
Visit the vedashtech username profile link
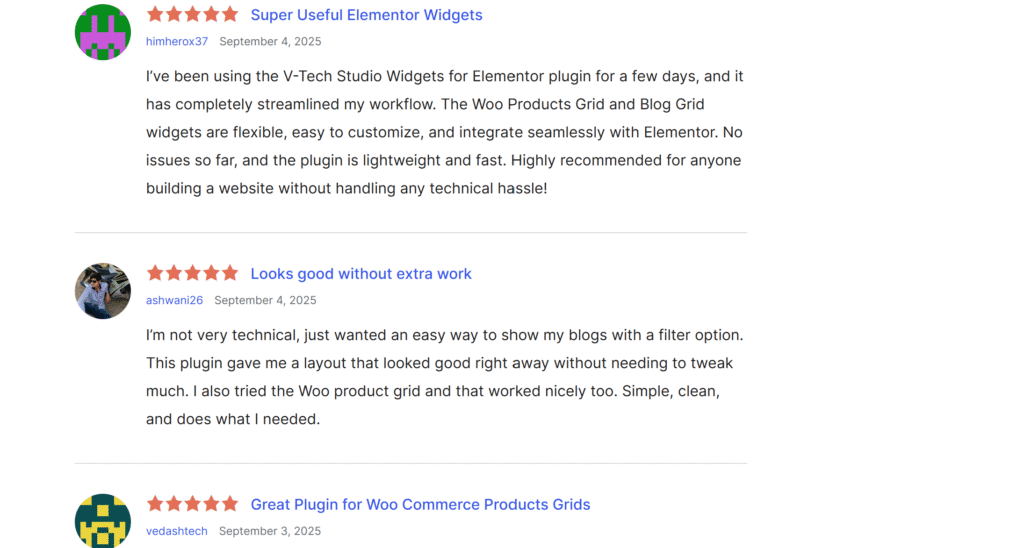pos(177,531)
